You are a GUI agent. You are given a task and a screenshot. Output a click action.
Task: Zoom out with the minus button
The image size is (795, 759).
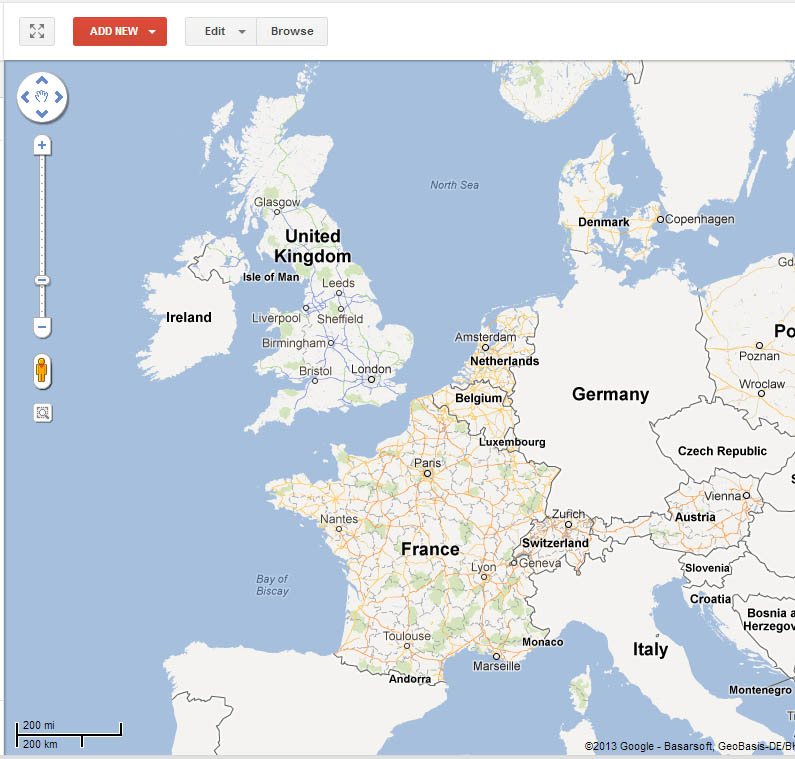point(42,327)
